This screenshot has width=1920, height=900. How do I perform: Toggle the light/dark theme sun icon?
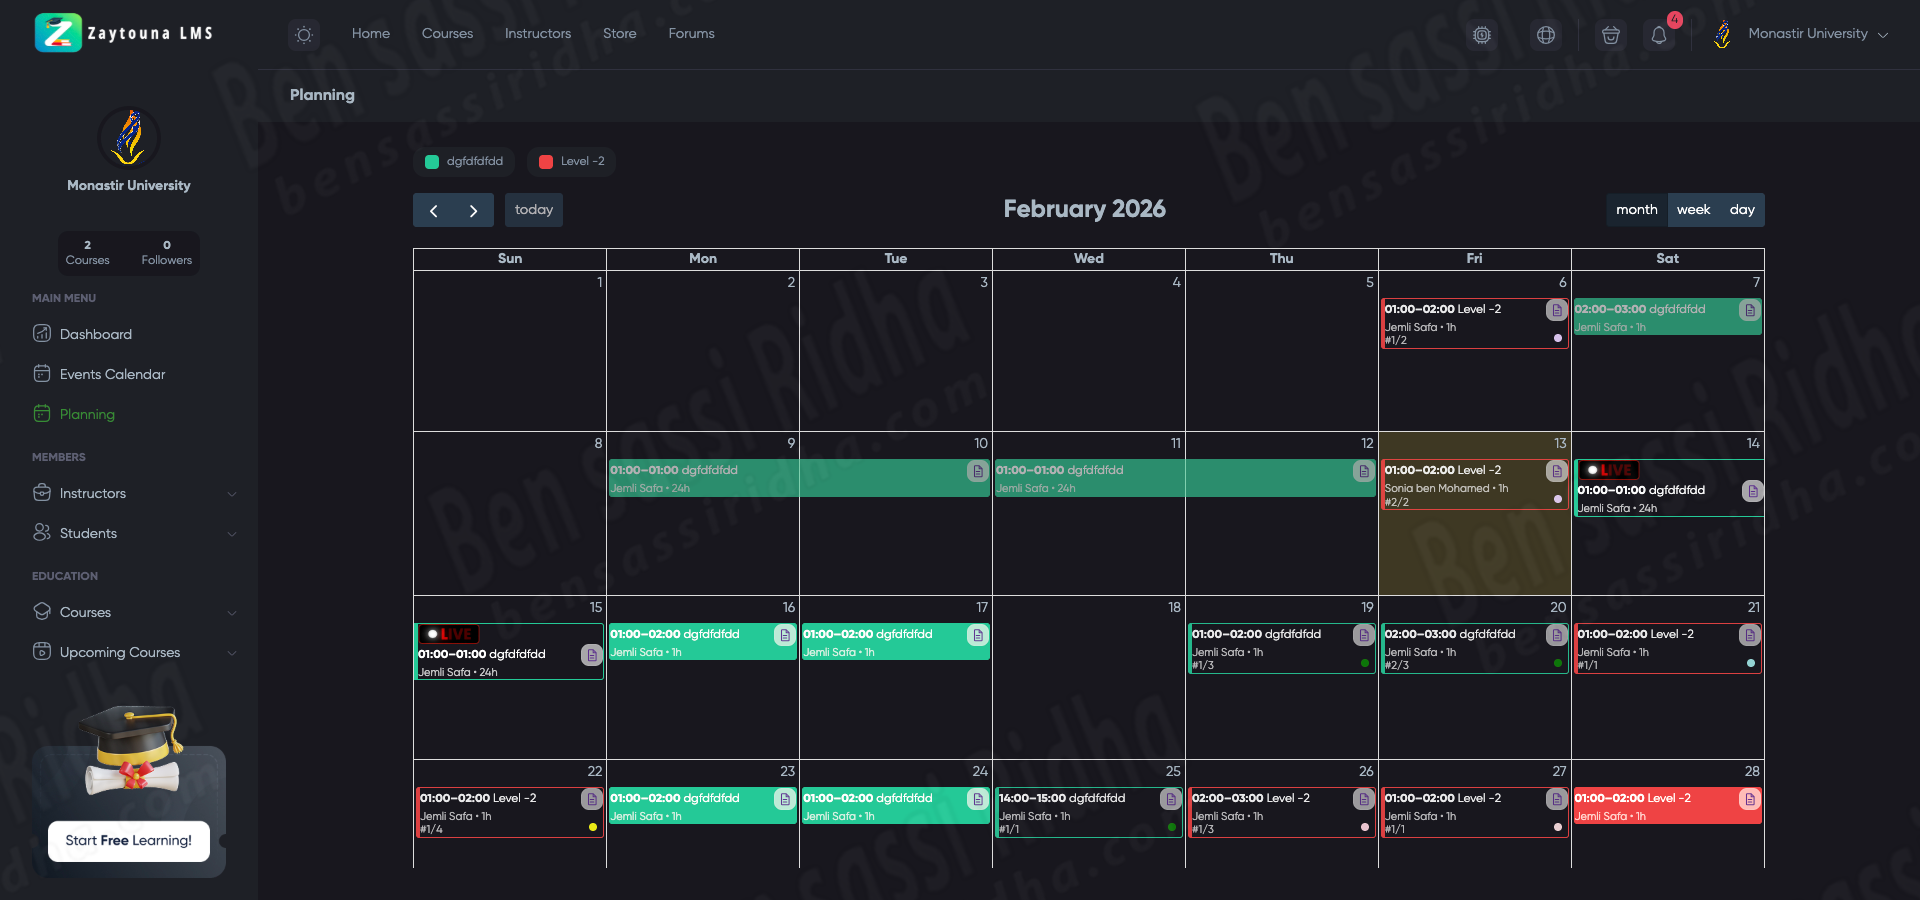tap(304, 35)
